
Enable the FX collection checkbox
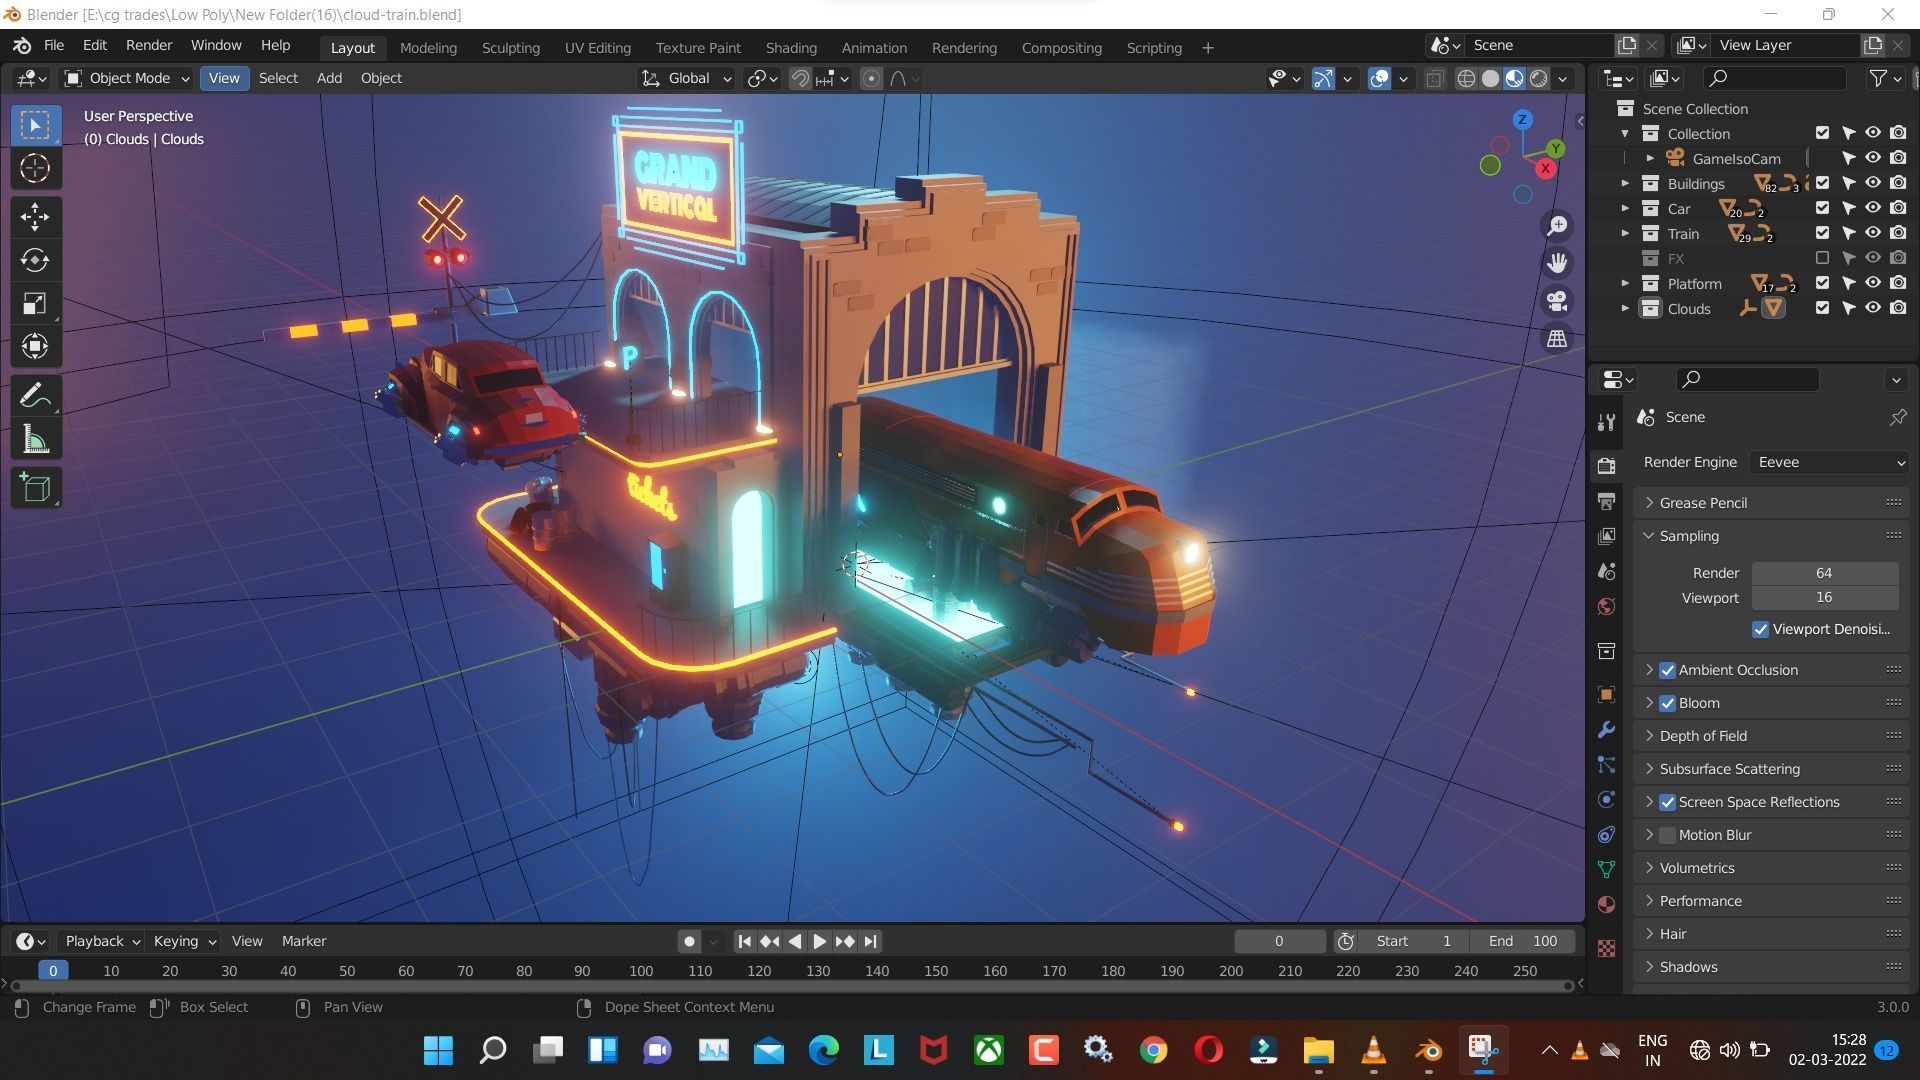[x=1822, y=258]
